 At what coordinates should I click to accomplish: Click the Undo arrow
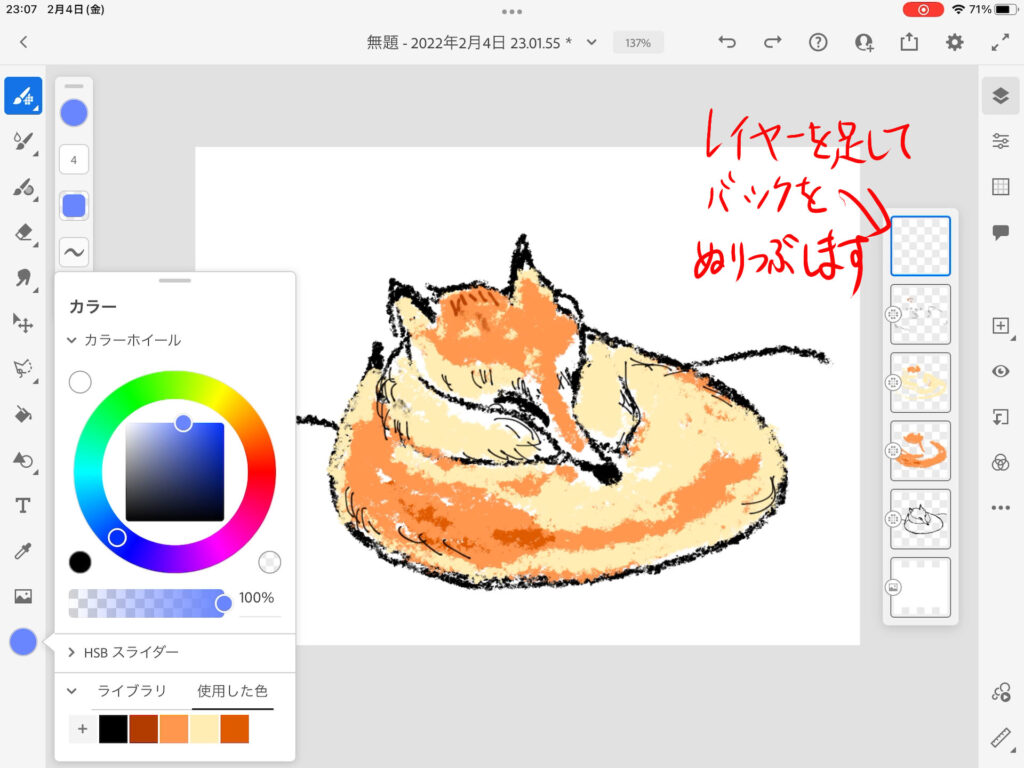point(727,42)
